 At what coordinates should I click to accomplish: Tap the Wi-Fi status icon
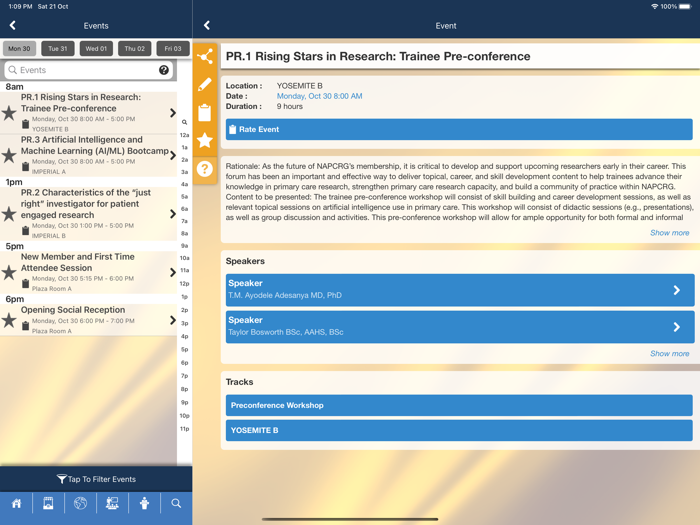654,6
